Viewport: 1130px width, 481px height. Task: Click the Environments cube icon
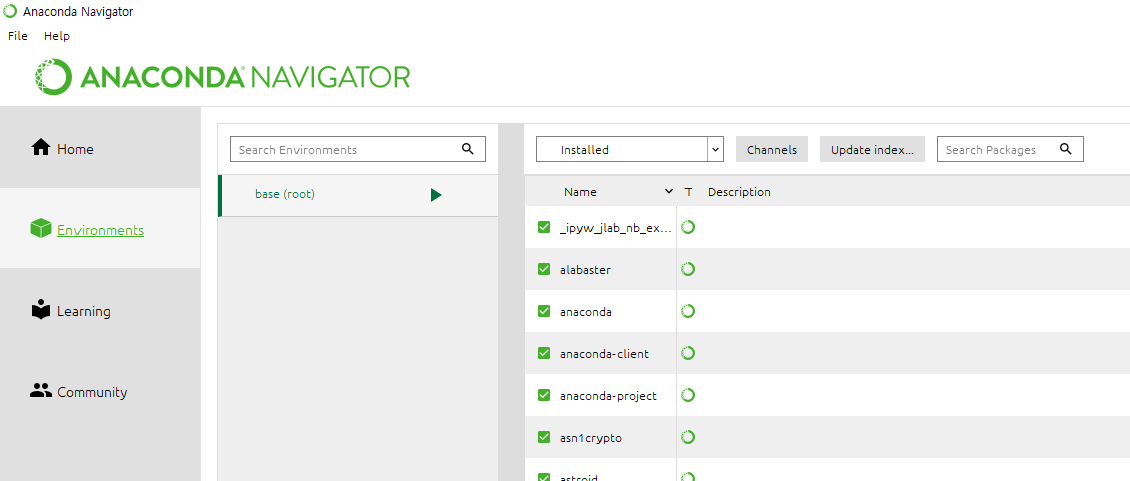40,229
